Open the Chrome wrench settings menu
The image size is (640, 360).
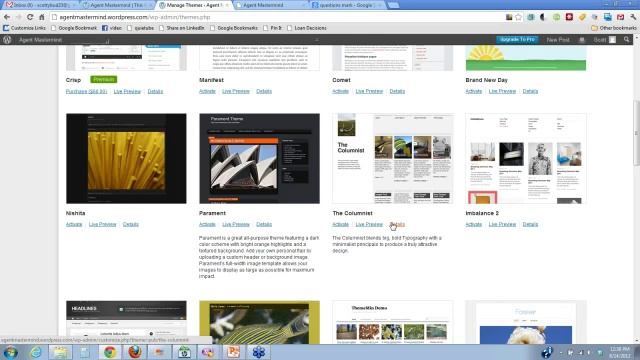tap(633, 17)
